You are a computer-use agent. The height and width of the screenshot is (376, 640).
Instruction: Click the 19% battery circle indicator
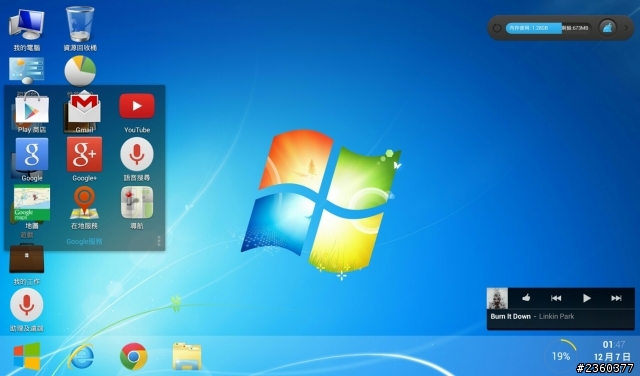click(561, 356)
